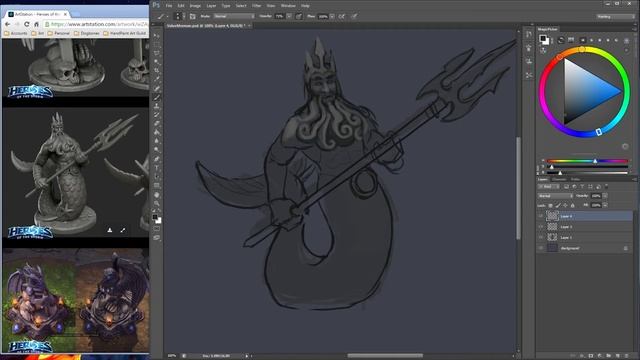Click Chrome address bar

click(x=96, y=24)
